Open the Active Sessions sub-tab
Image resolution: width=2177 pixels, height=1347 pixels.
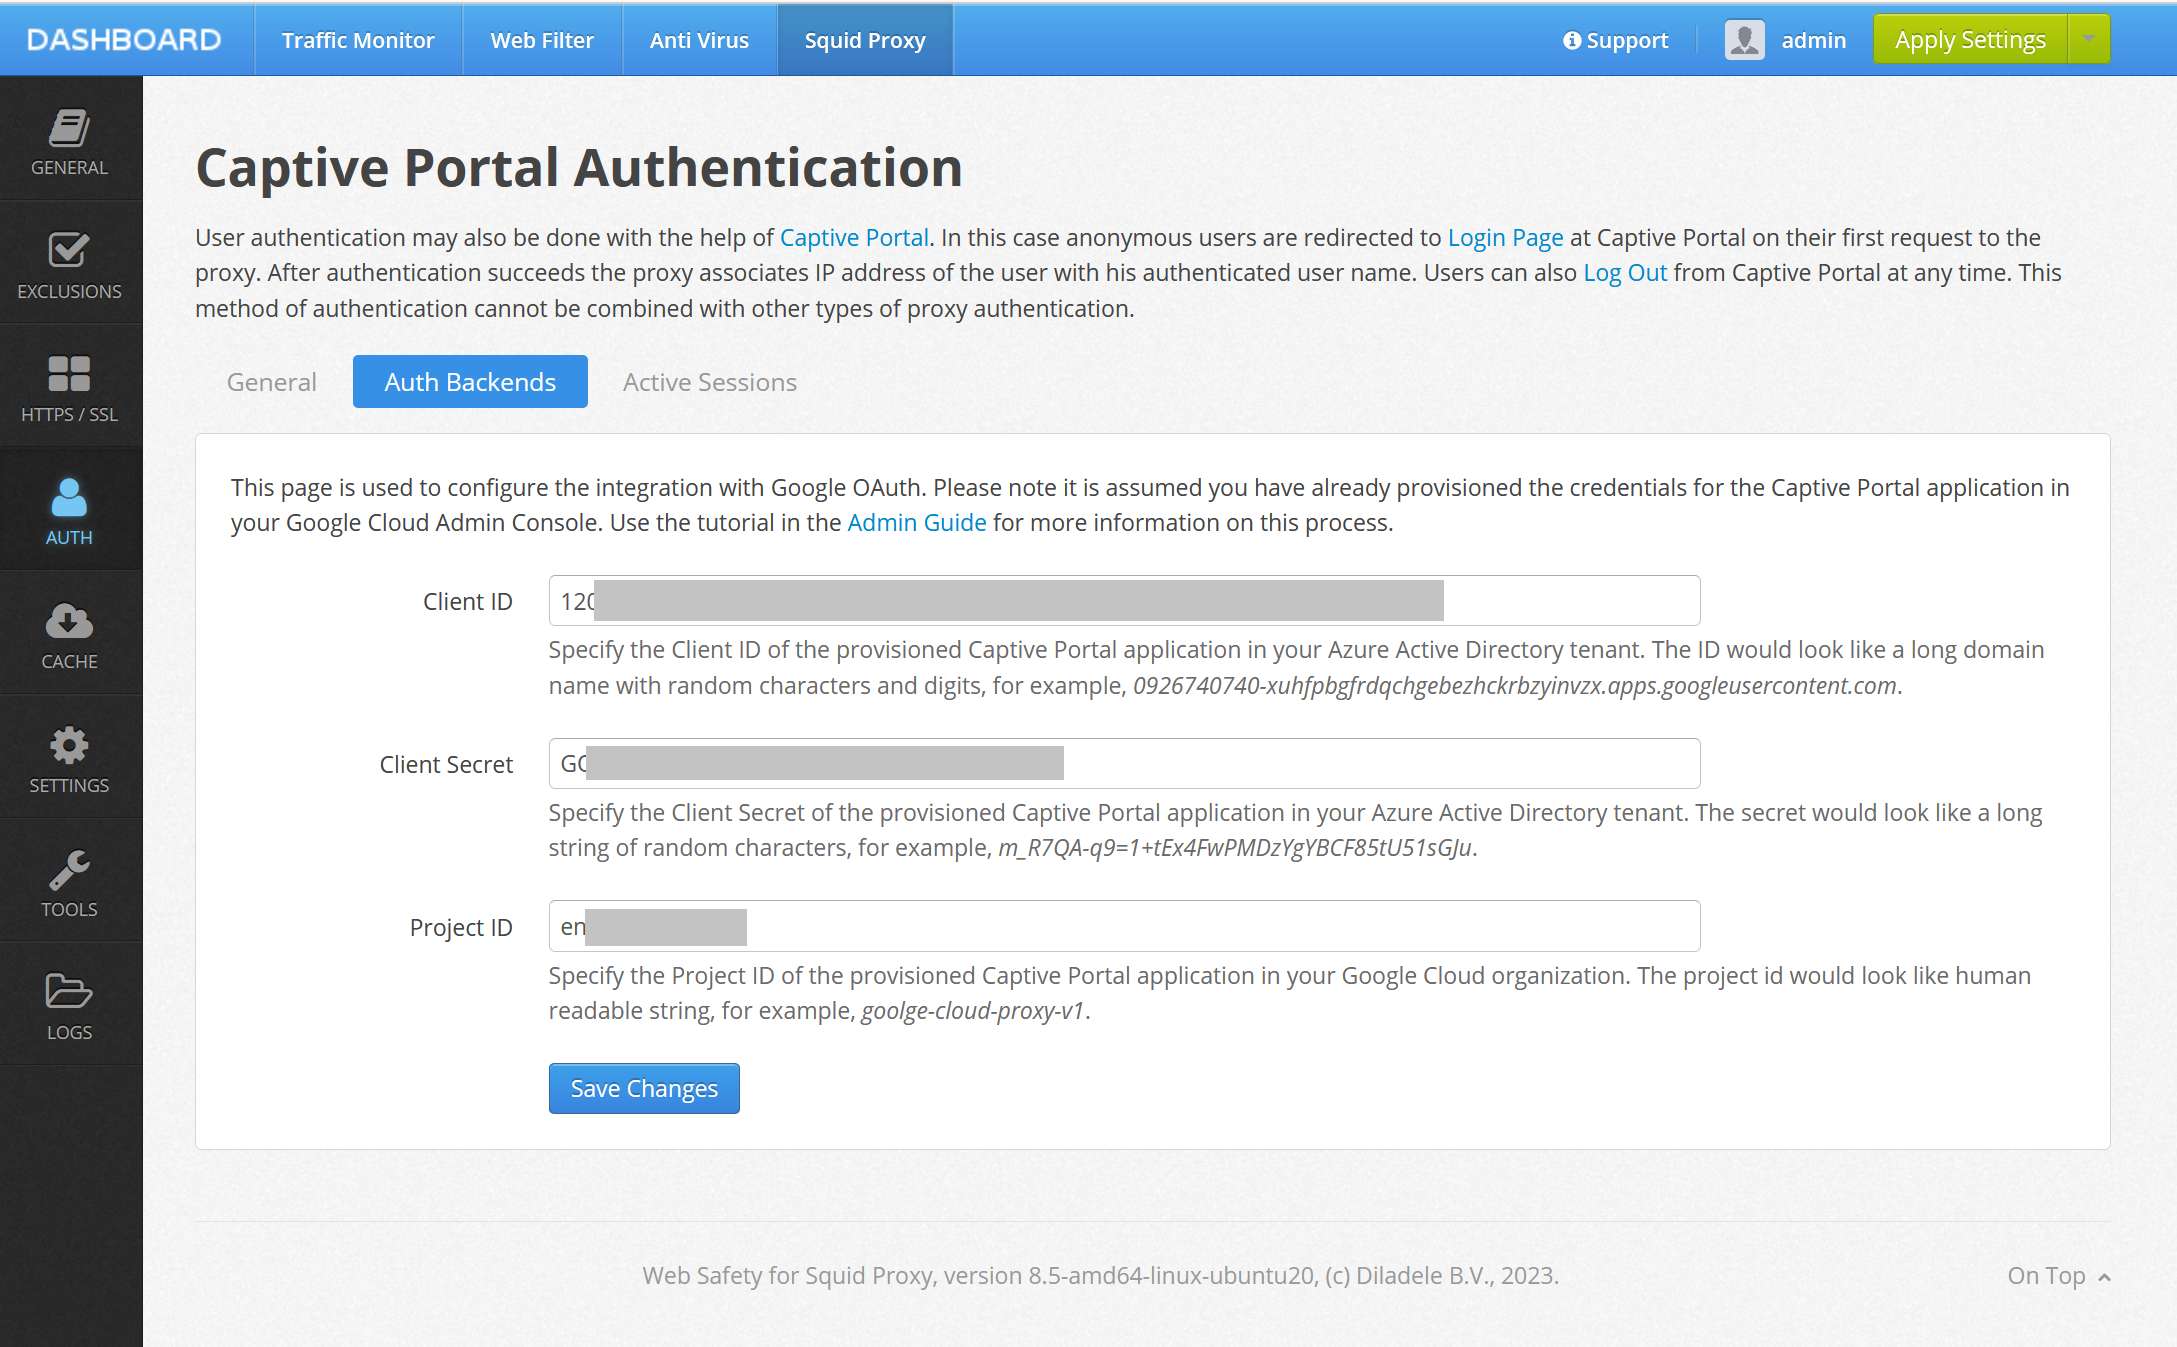coord(710,382)
